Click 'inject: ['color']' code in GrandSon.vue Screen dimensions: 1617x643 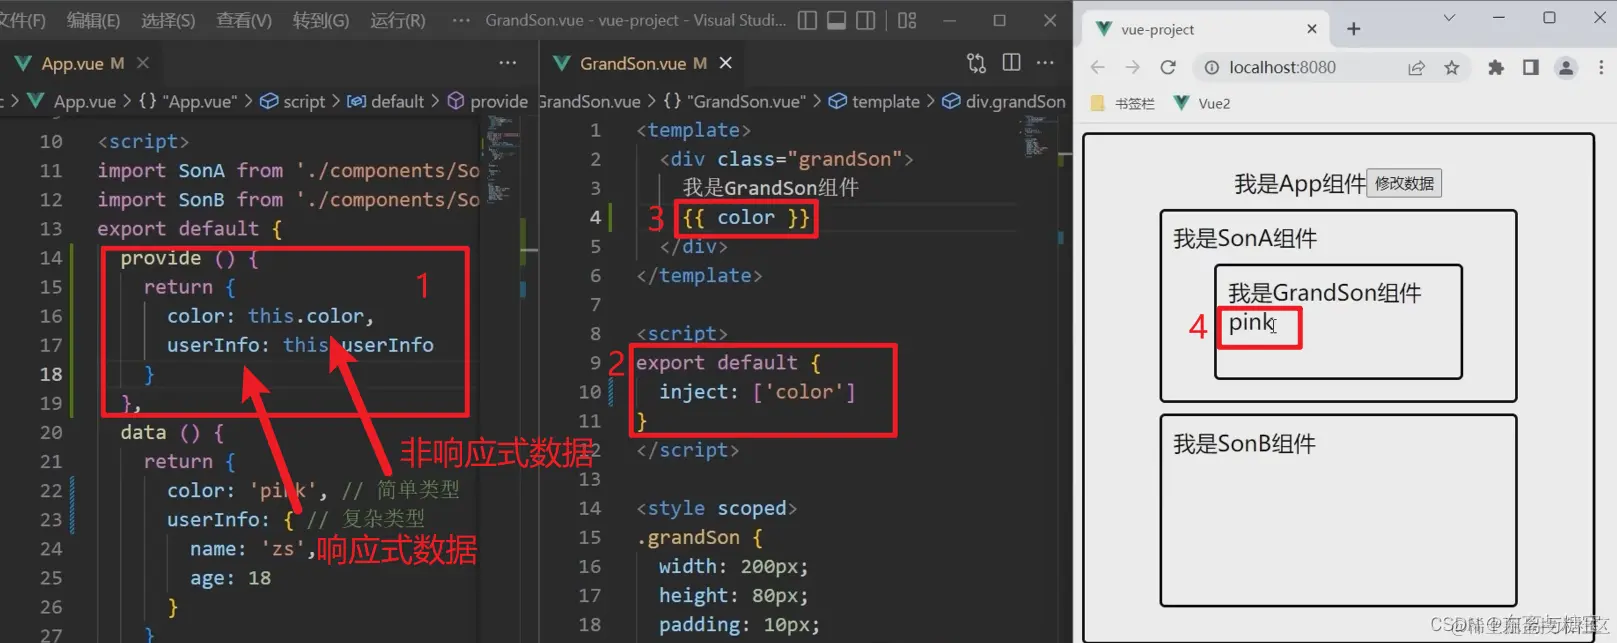coord(757,392)
